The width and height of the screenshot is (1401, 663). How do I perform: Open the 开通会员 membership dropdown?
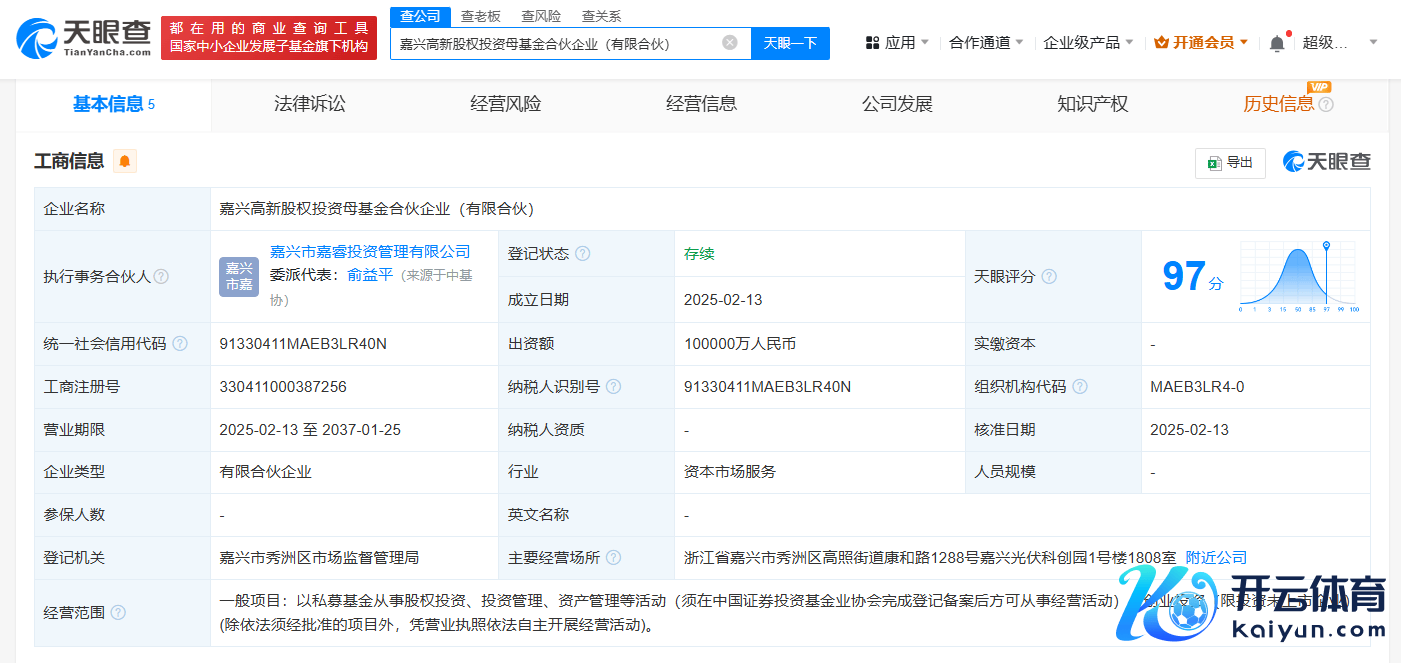(1201, 43)
